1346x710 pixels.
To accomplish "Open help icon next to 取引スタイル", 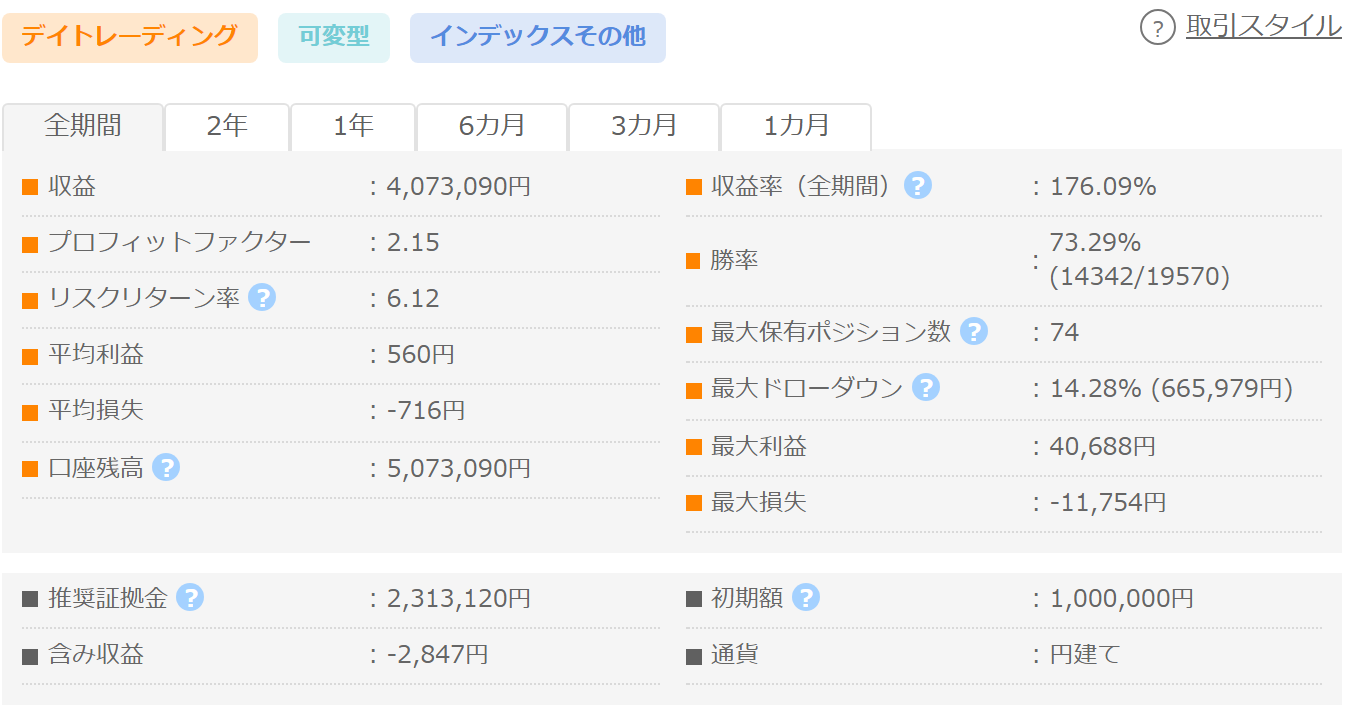I will [x=1157, y=27].
